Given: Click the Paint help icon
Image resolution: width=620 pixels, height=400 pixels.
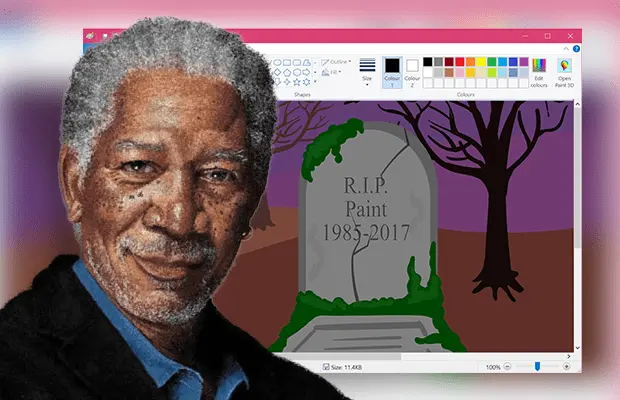Looking at the screenshot, I should coord(576,49).
